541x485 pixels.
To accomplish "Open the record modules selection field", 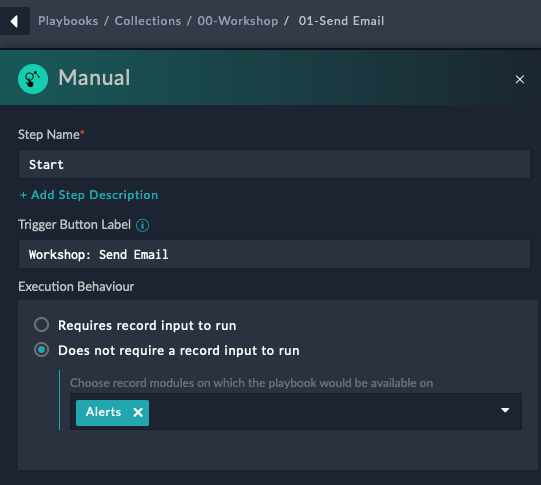I will coord(296,412).
